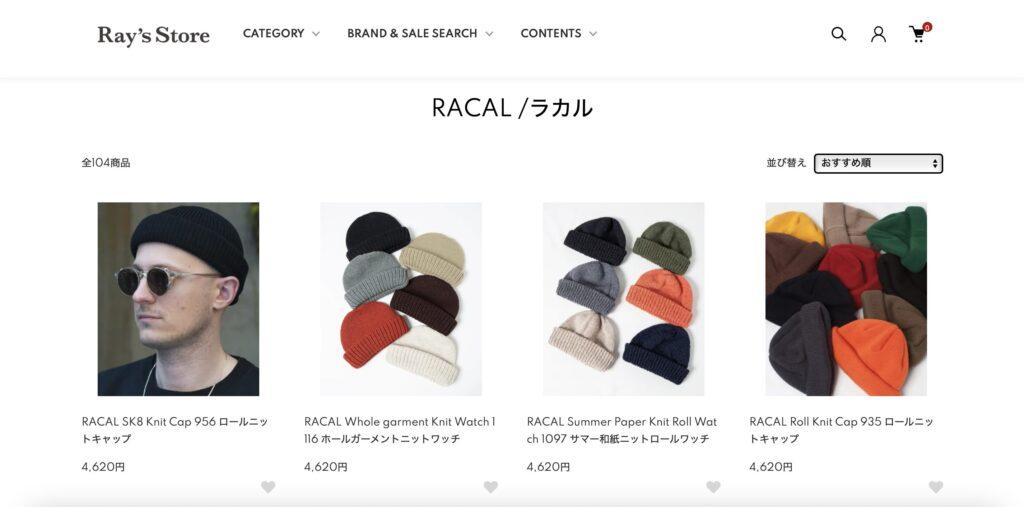Expand the CATEGORY menu chevron
The image size is (1024, 507).
click(x=316, y=34)
